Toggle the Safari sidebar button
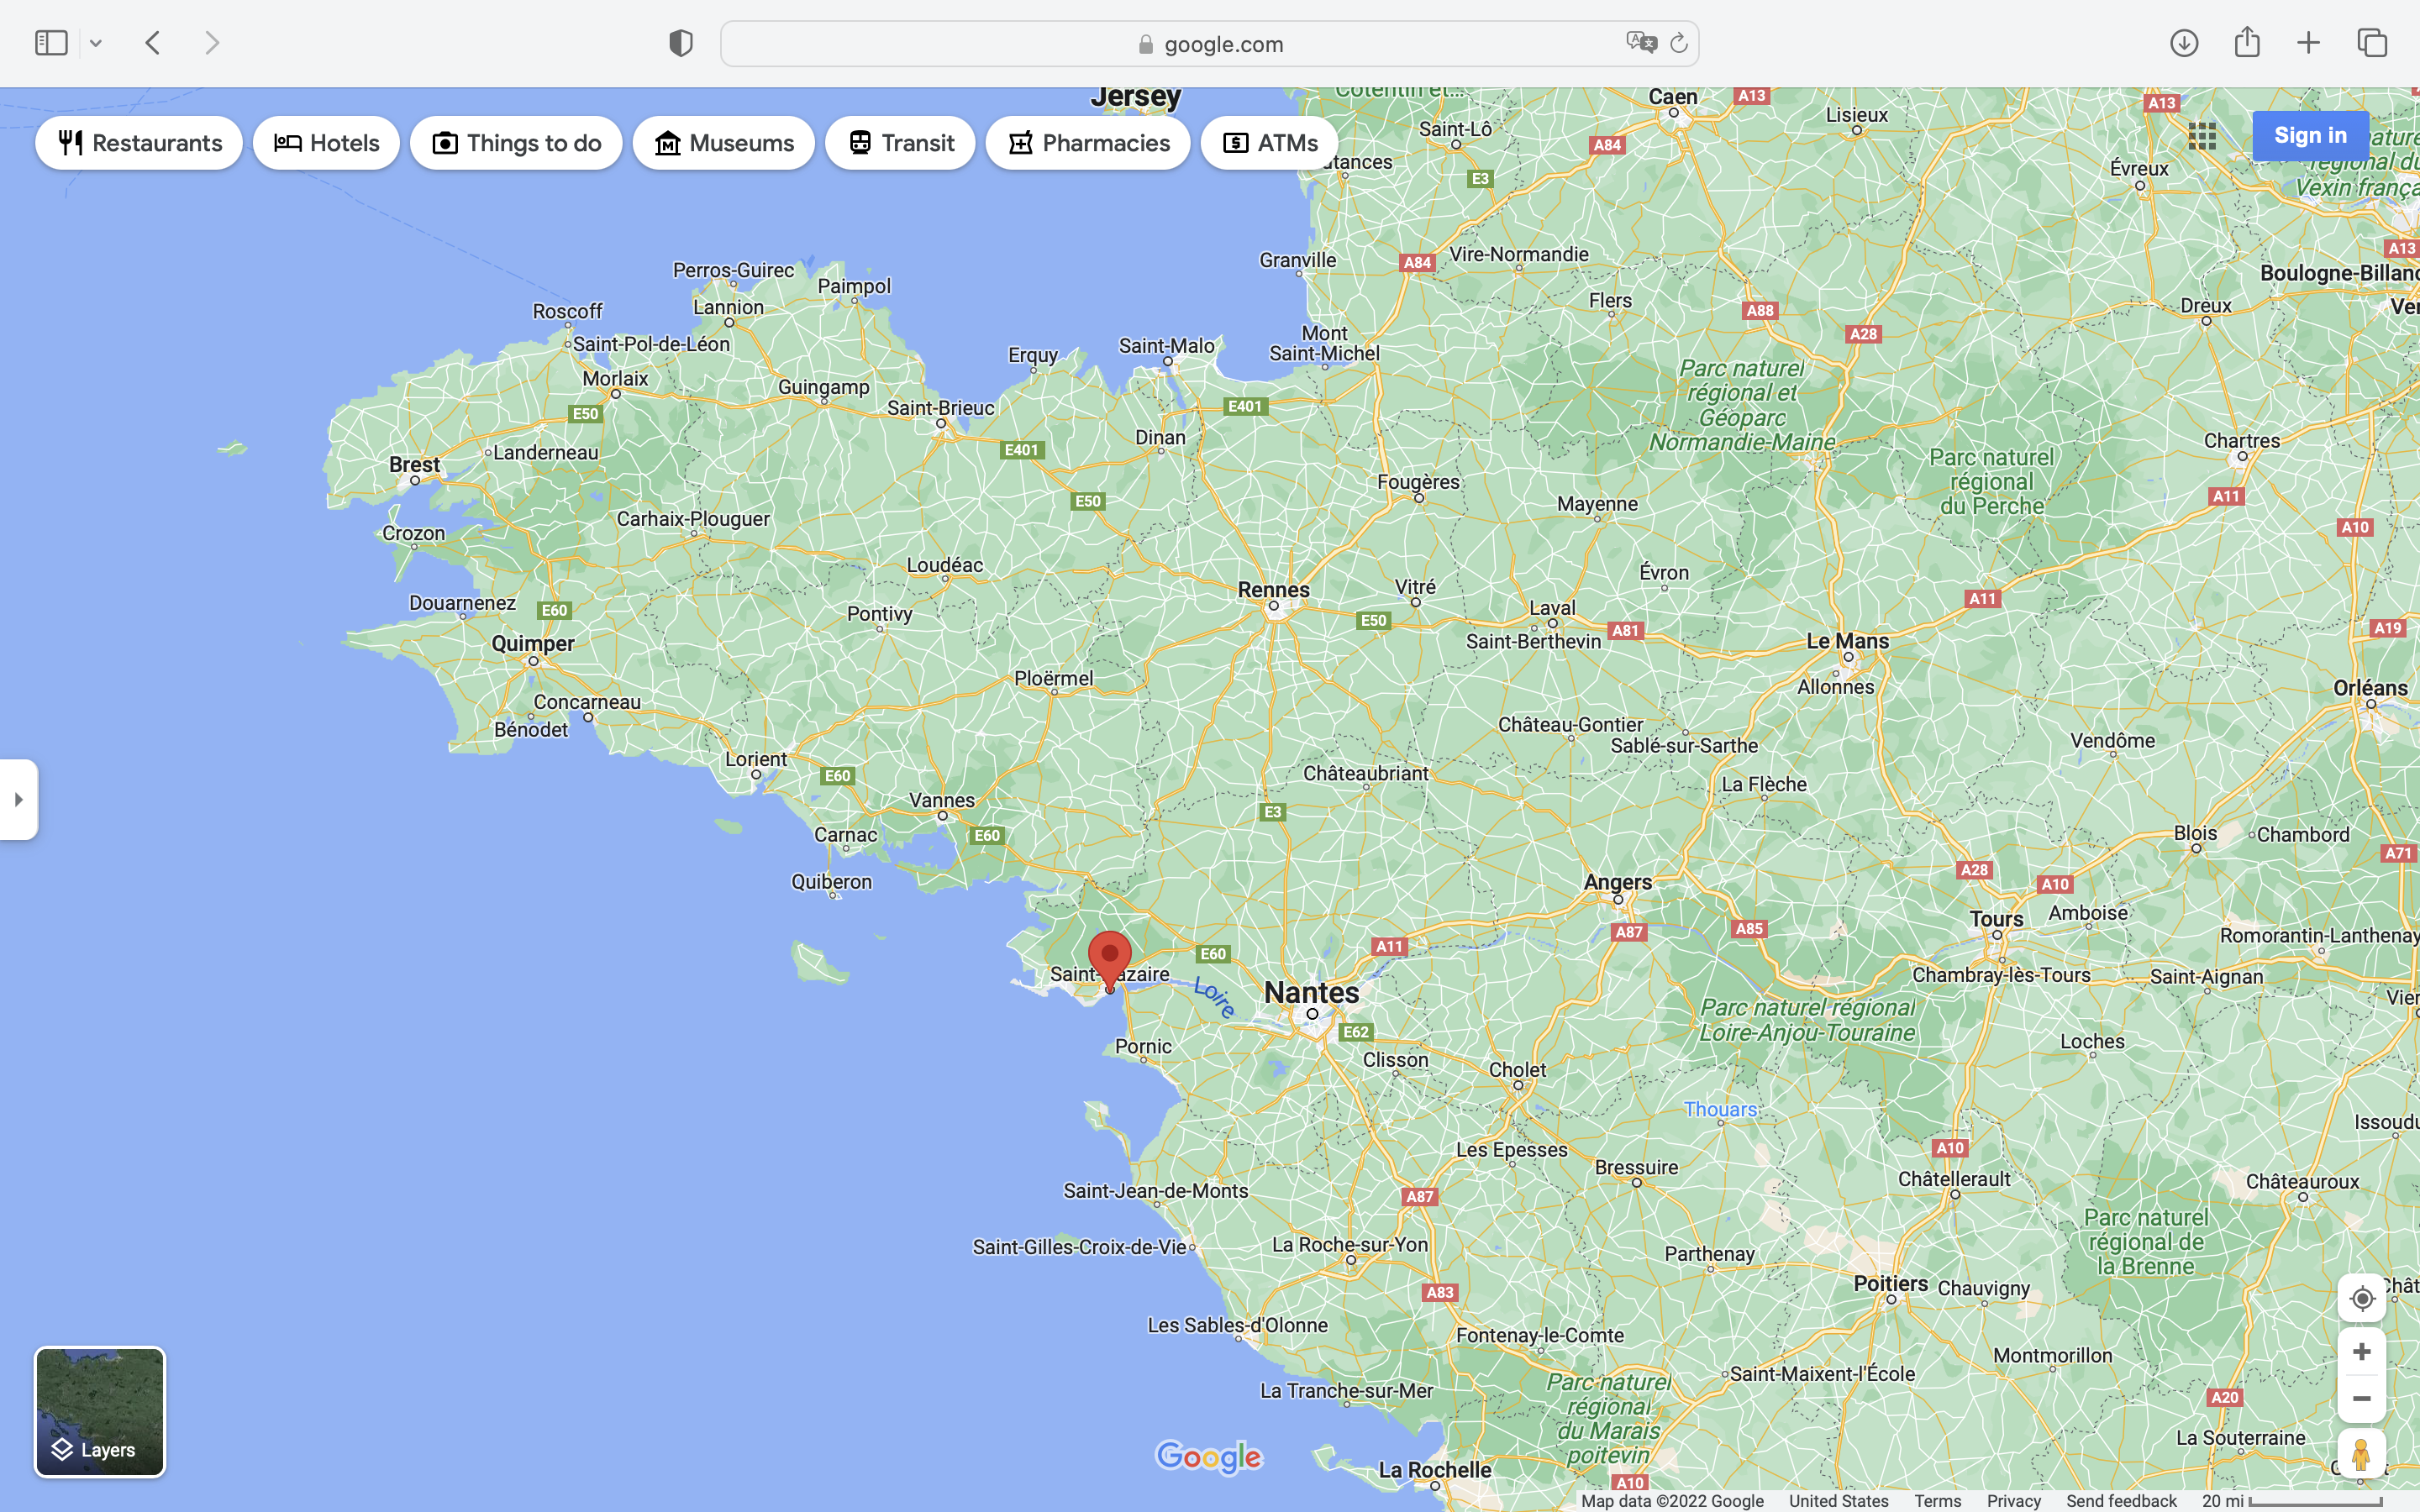Viewport: 2420px width, 1512px height. point(51,43)
